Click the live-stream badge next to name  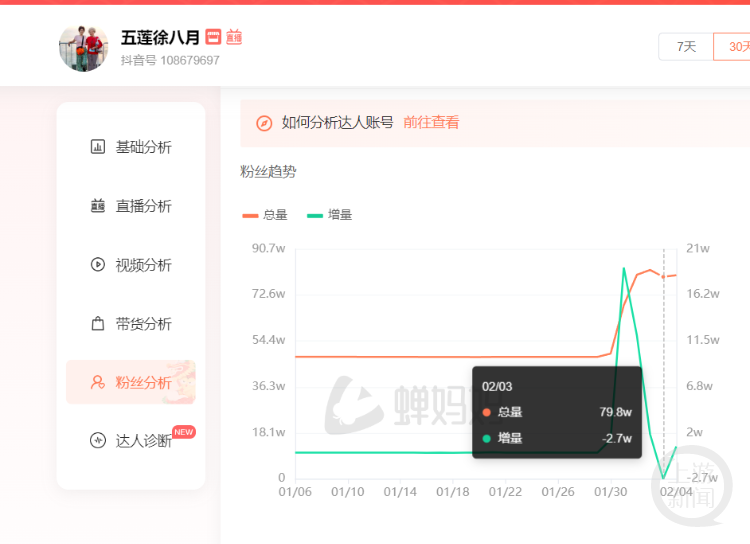[234, 37]
